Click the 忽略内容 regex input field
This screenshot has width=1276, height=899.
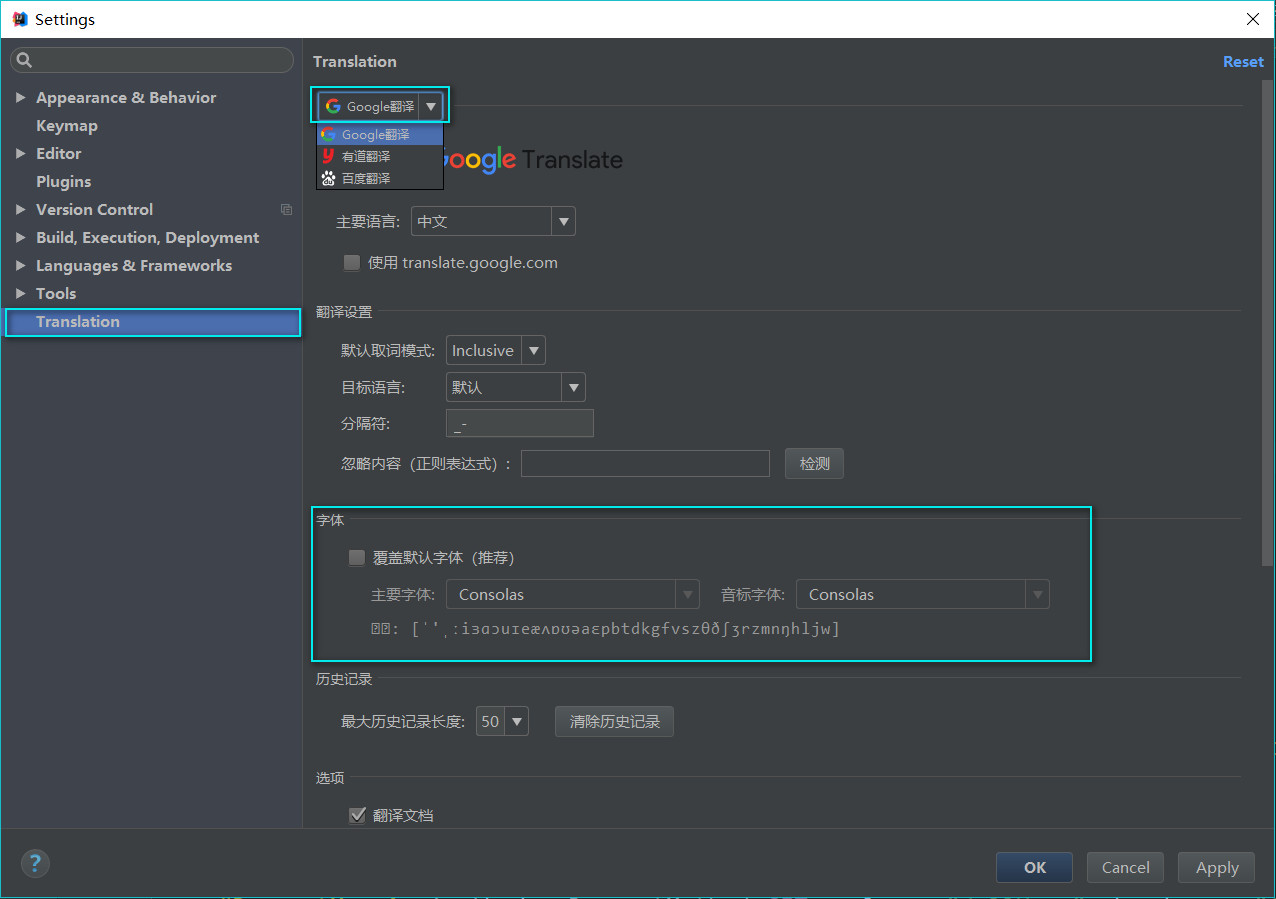click(645, 464)
